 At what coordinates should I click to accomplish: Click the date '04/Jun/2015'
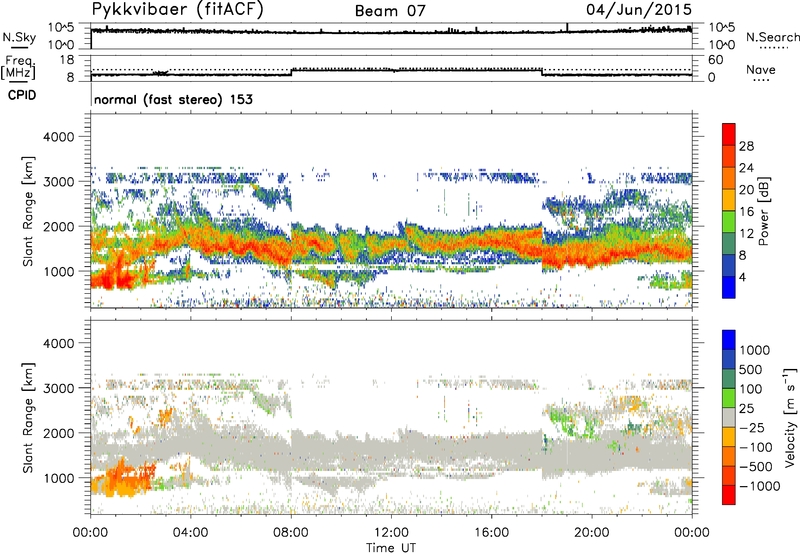pos(639,9)
